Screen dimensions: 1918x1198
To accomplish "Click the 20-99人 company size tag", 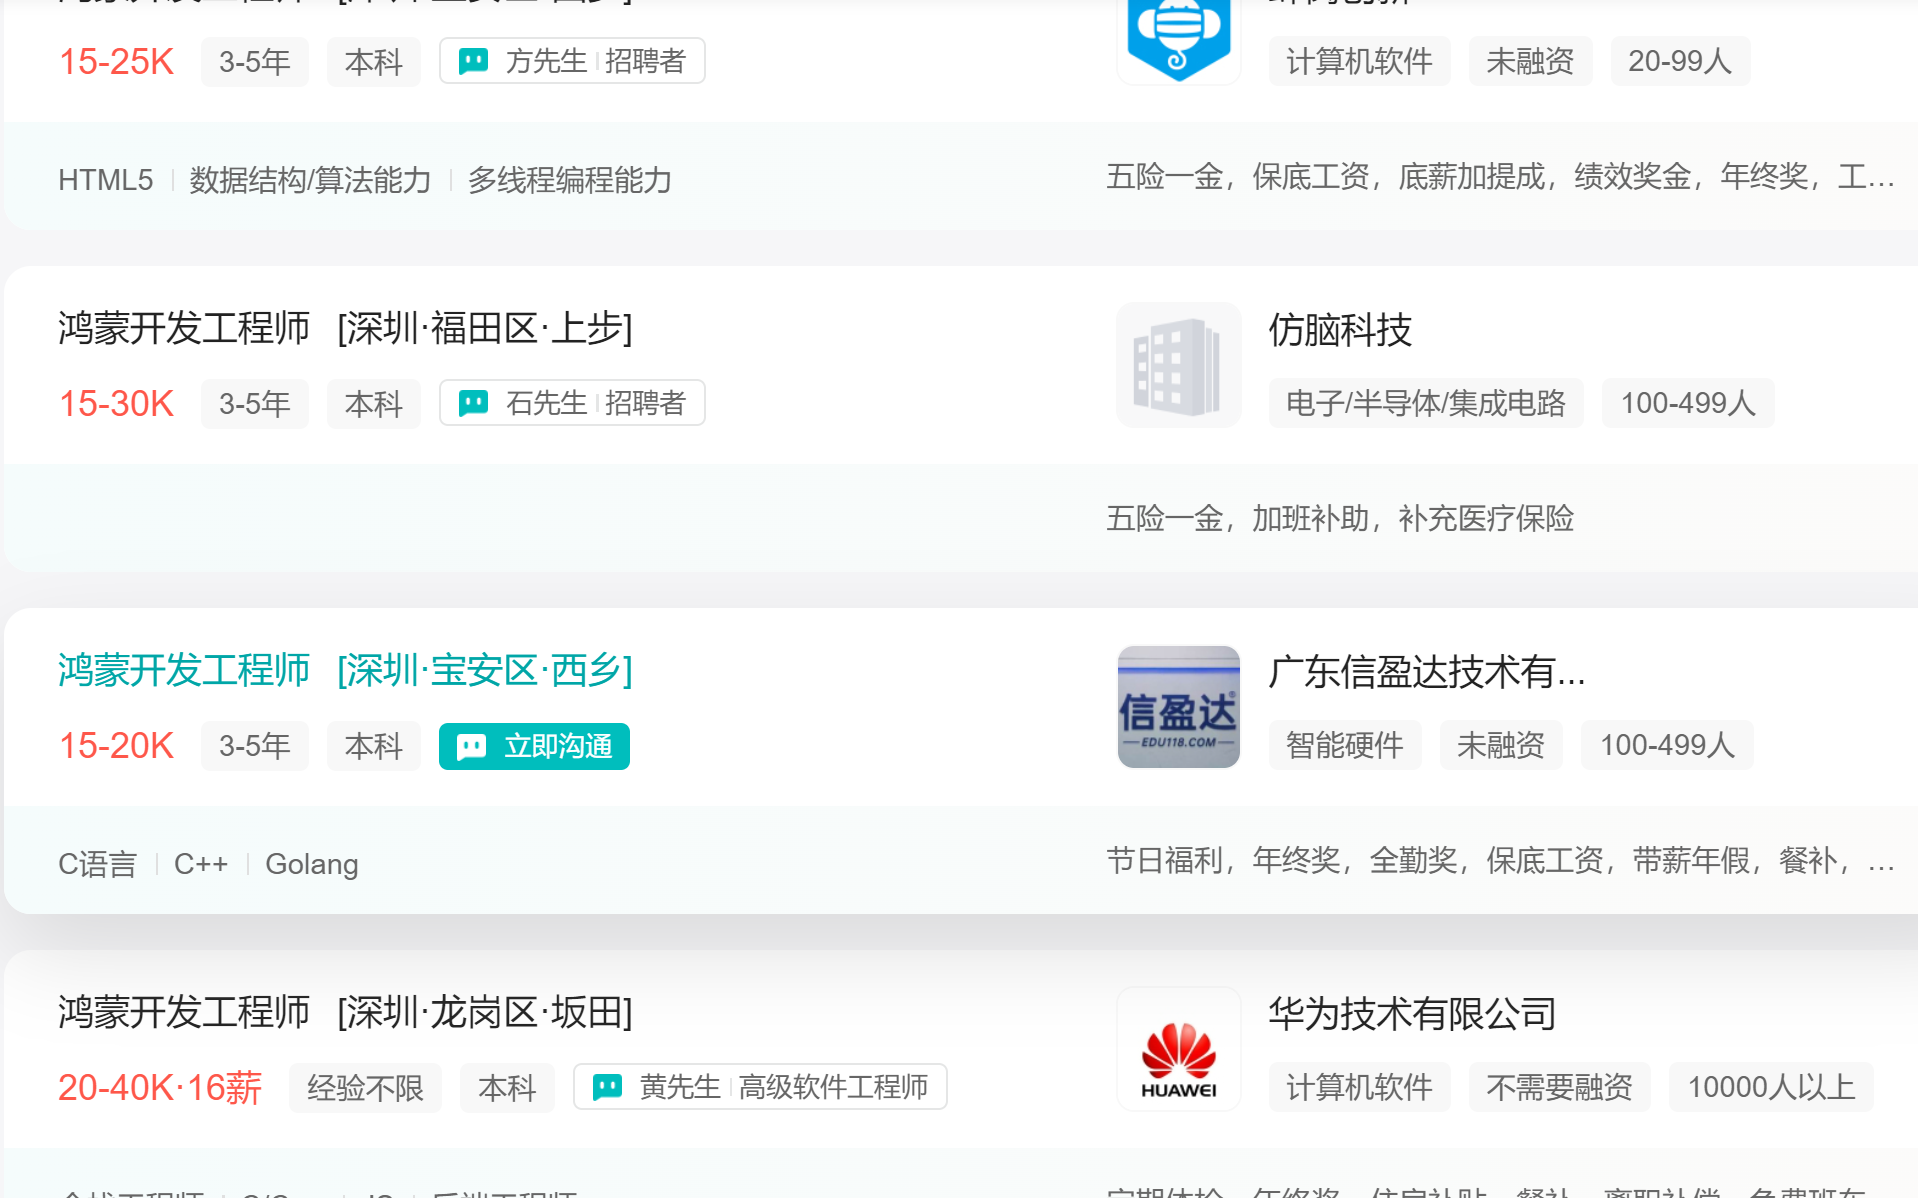I will pyautogui.click(x=1680, y=61).
